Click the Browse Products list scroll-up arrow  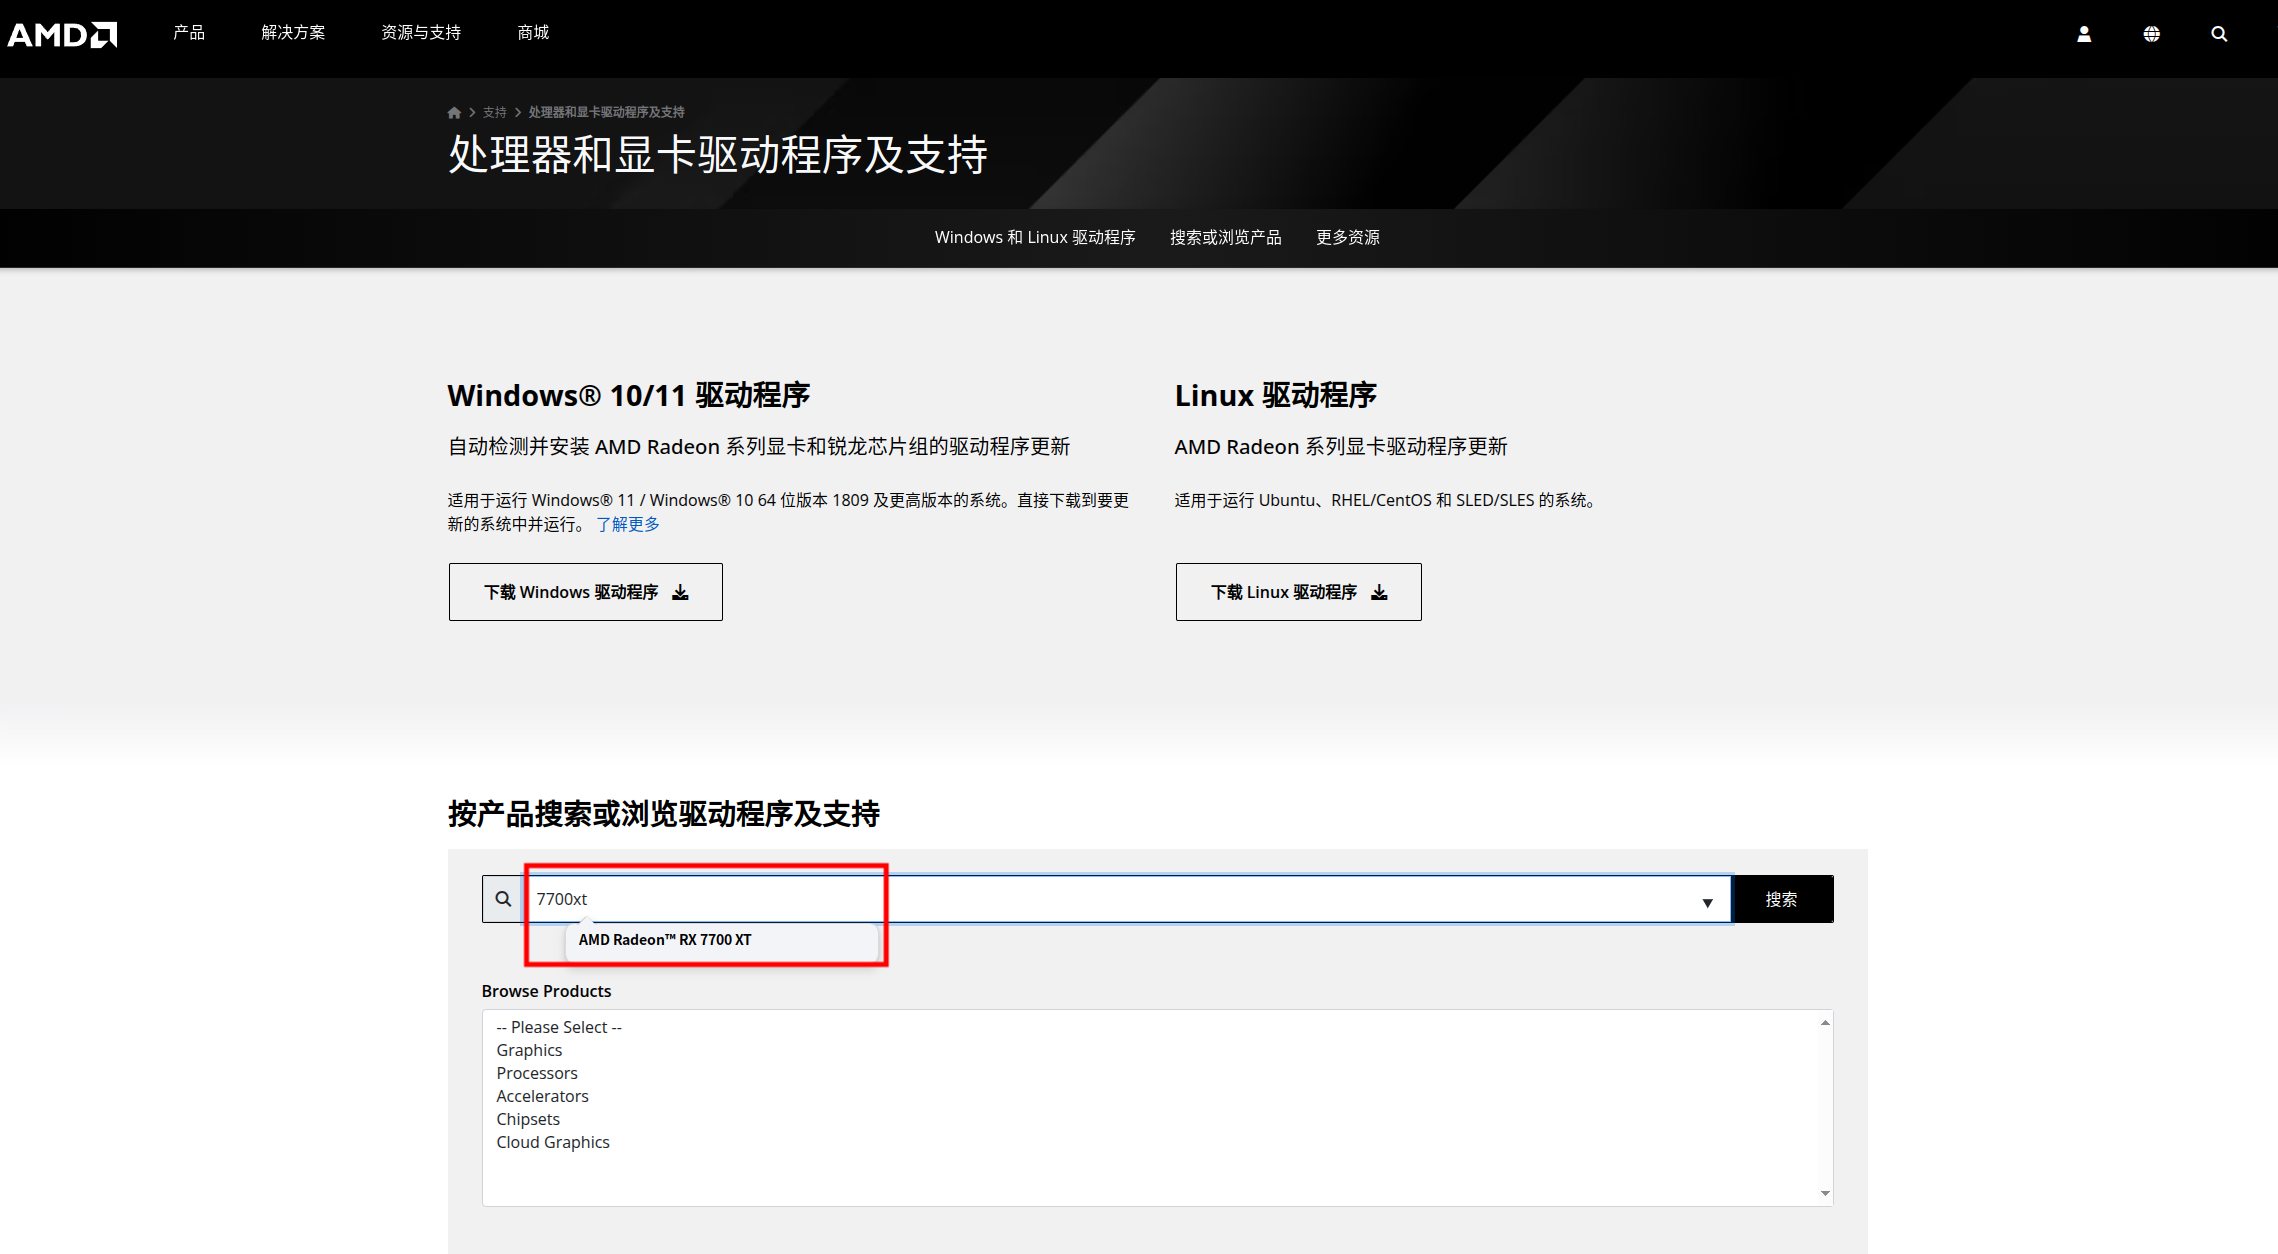pos(1825,1022)
